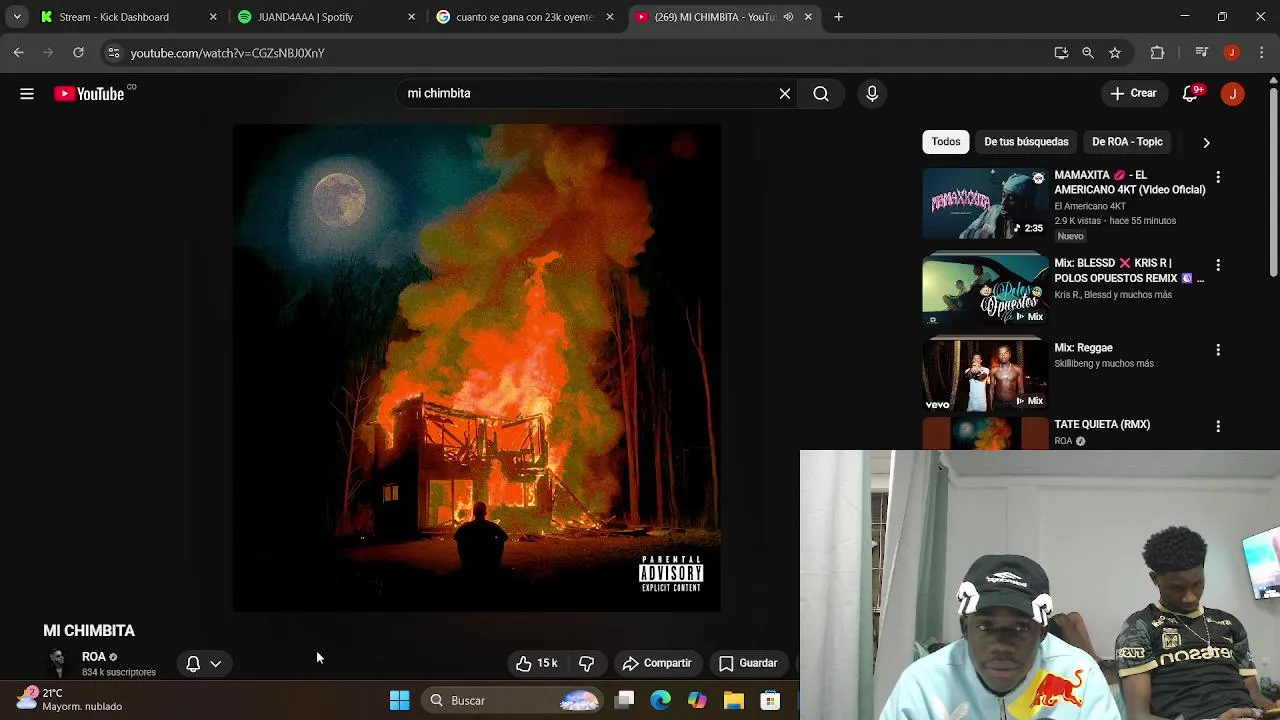Open File Explorer from taskbar
Screen dimensions: 1280x720
coord(733,701)
